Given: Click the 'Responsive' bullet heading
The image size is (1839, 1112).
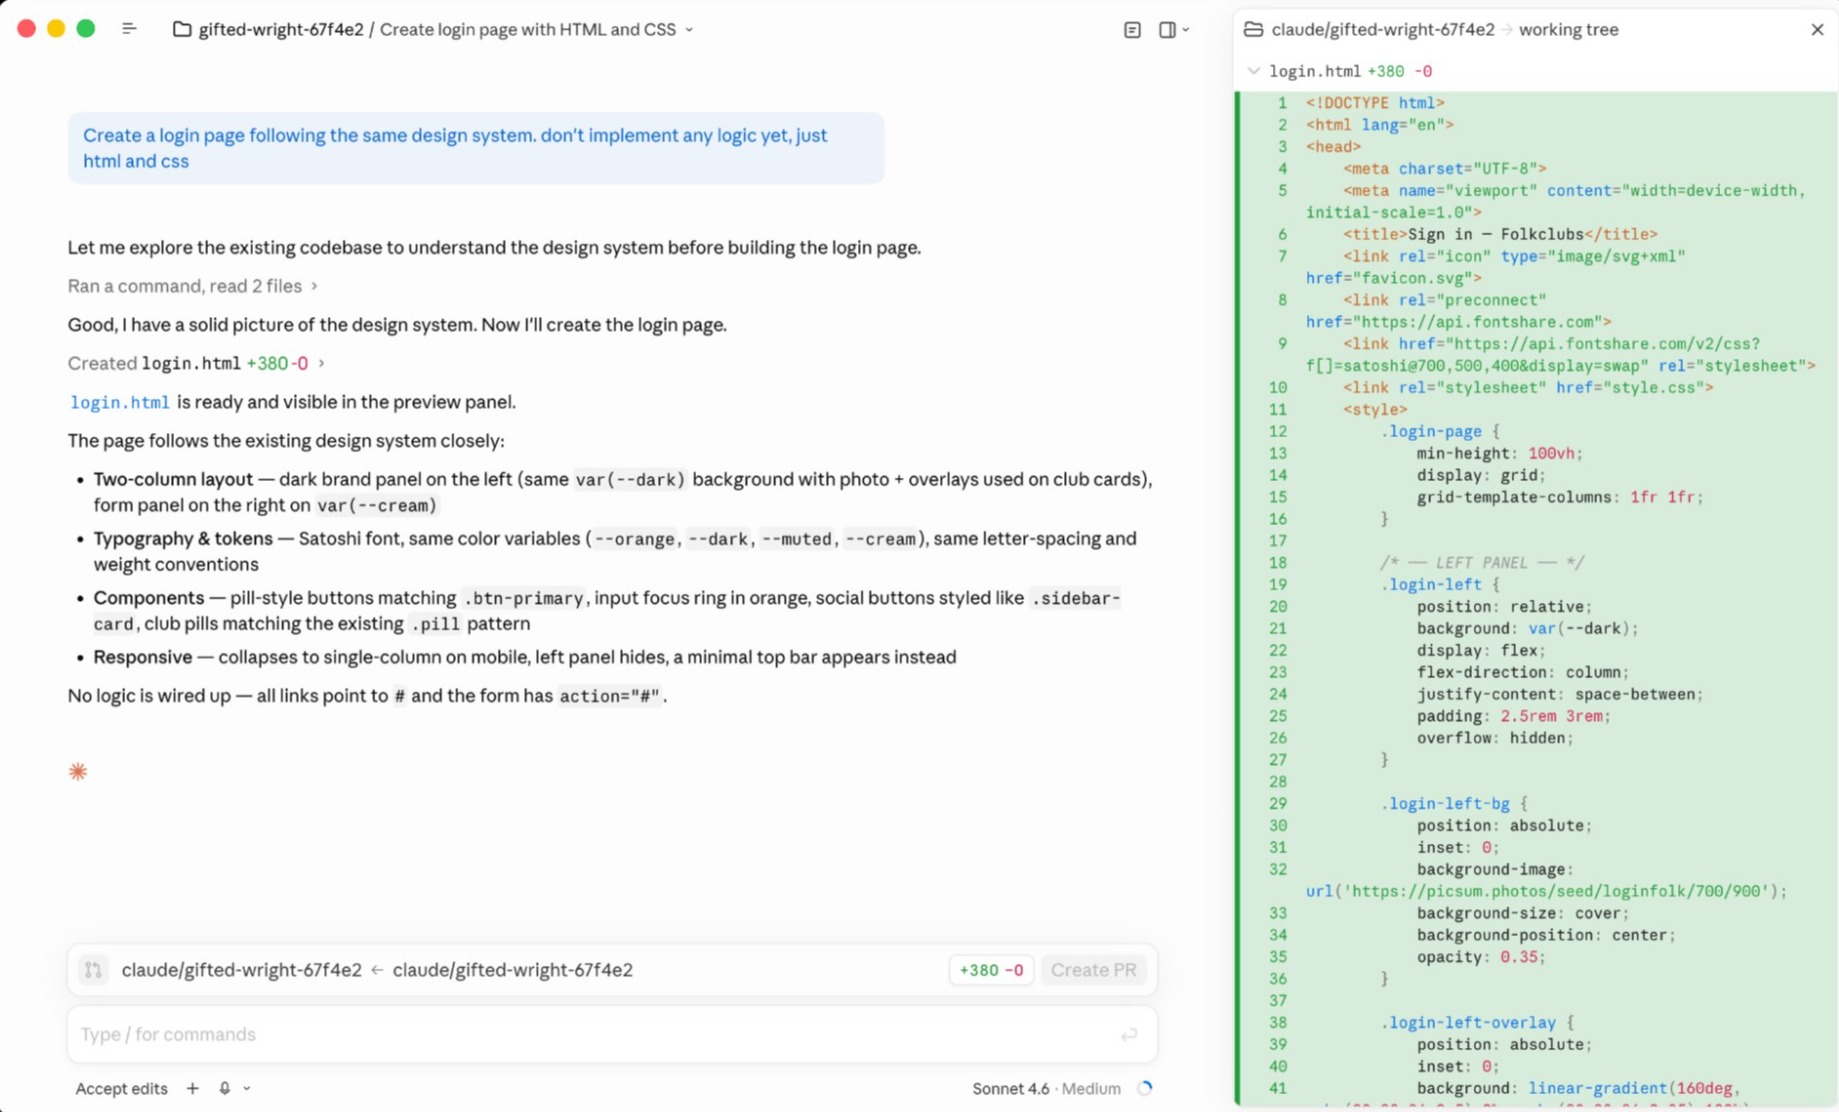Looking at the screenshot, I should click(143, 657).
